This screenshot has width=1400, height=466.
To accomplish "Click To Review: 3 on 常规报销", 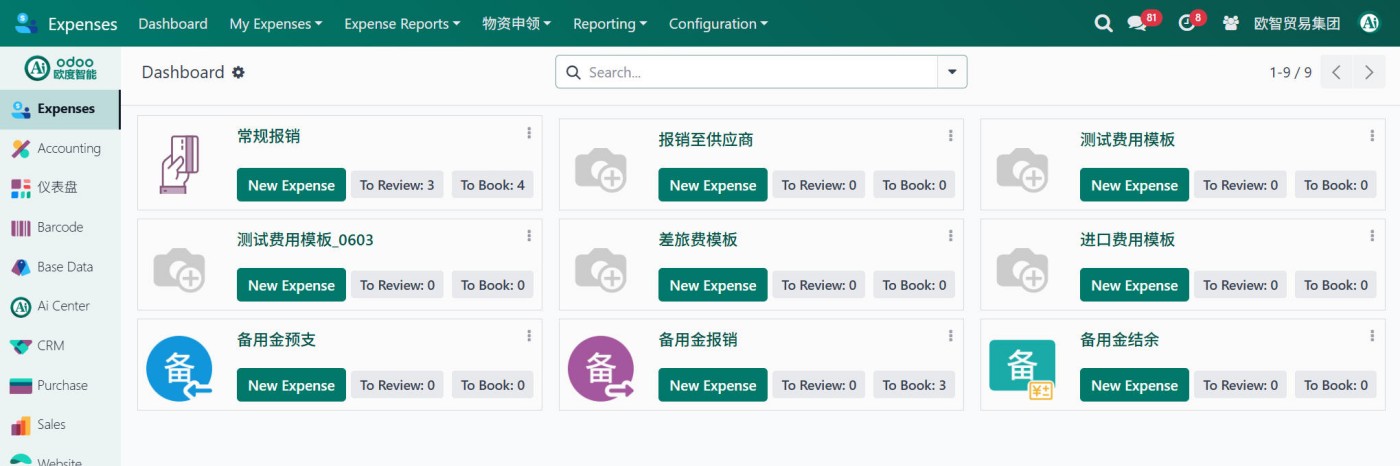I will point(397,185).
